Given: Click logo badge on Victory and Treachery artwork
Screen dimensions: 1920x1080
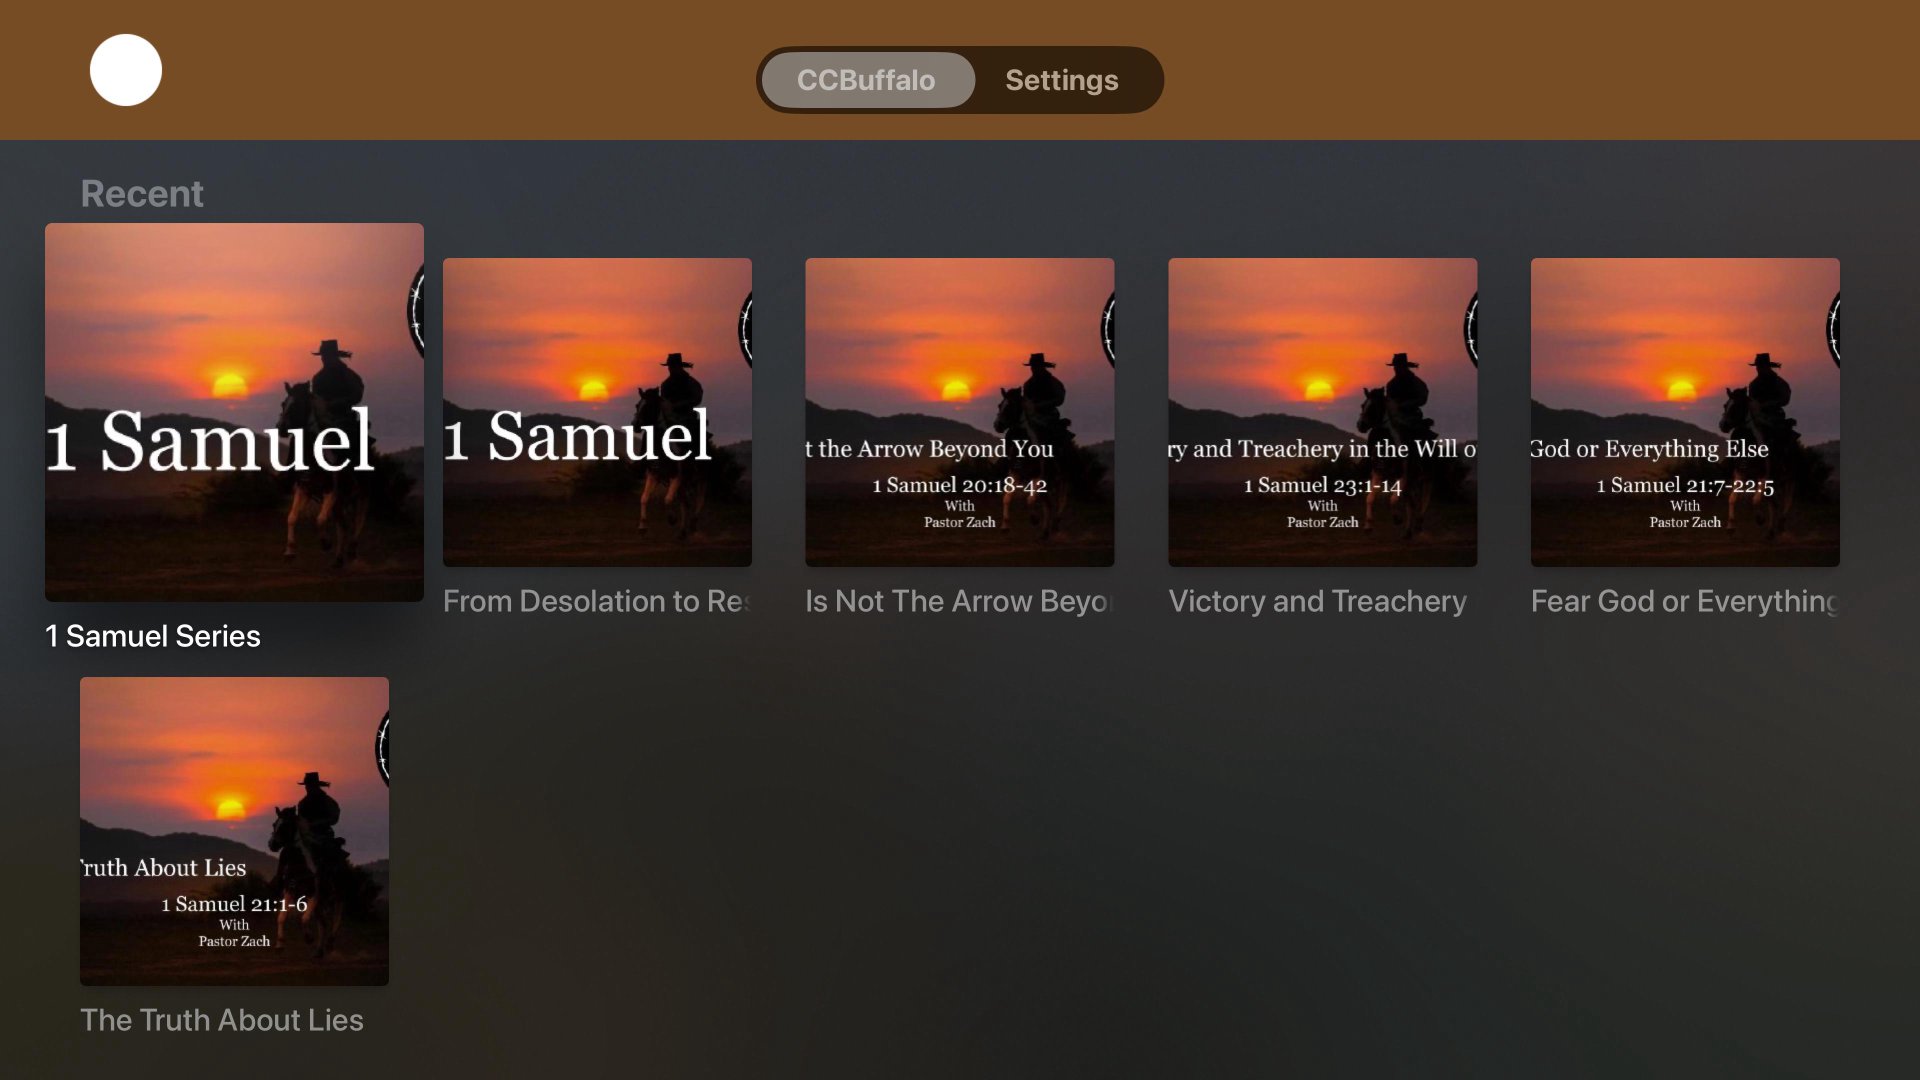Looking at the screenshot, I should pyautogui.click(x=1470, y=328).
